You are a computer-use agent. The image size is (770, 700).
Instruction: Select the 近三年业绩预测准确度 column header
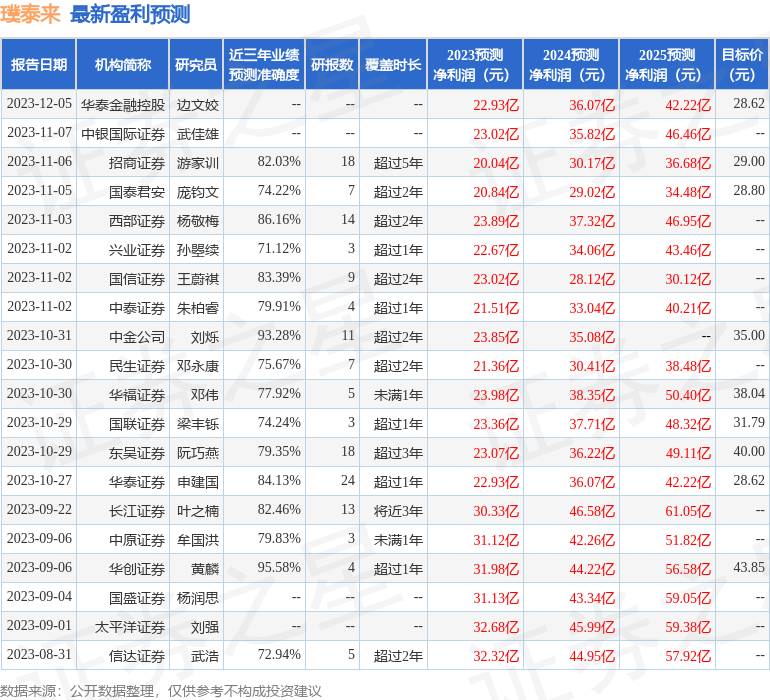pos(264,64)
